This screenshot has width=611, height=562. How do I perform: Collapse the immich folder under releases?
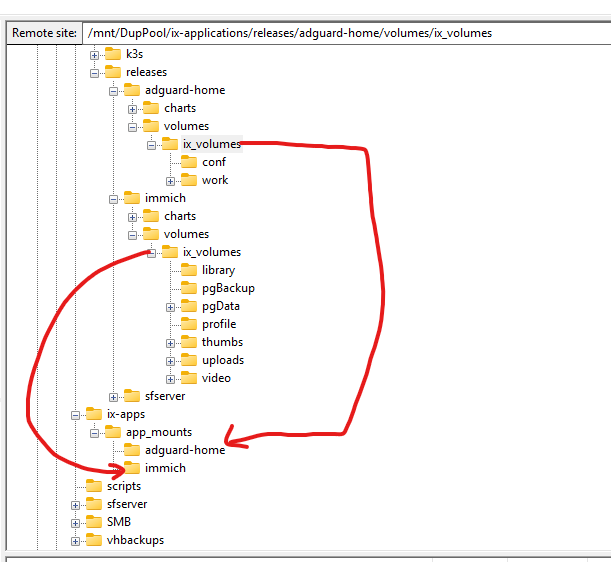(113, 199)
